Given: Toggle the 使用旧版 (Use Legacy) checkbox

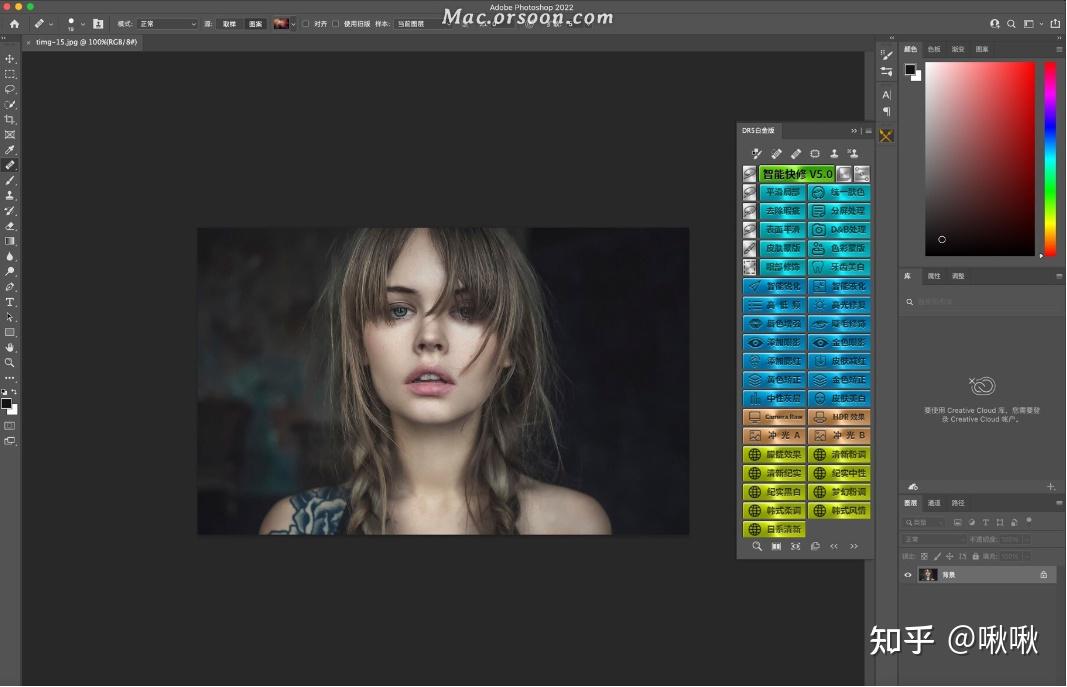Looking at the screenshot, I should [336, 23].
